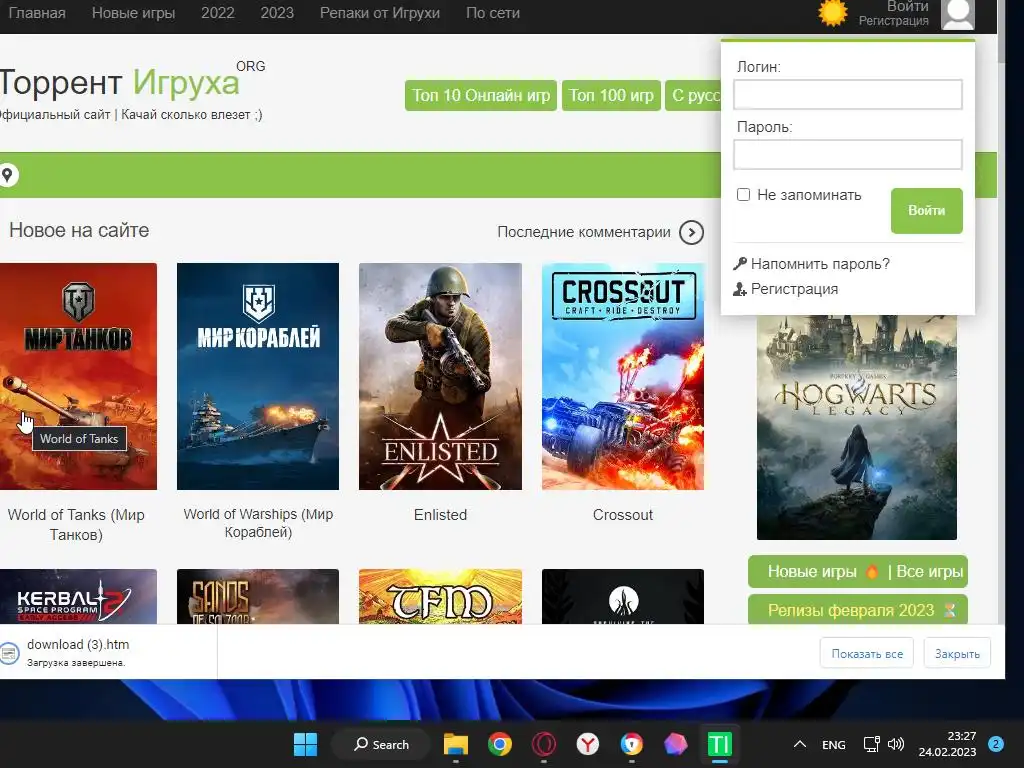Open notification badge in system tray
The image size is (1024, 768).
(996, 744)
